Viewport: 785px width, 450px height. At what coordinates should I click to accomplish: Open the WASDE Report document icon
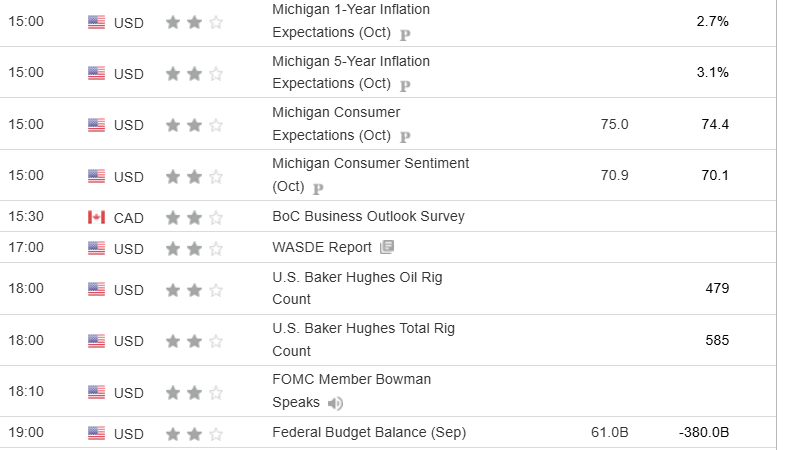point(388,248)
